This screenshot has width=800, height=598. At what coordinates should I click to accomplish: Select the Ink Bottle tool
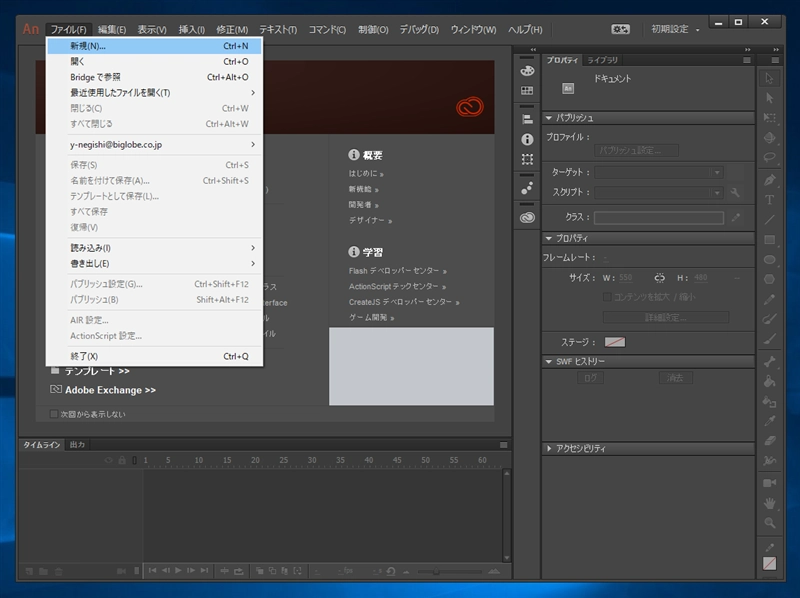[769, 401]
